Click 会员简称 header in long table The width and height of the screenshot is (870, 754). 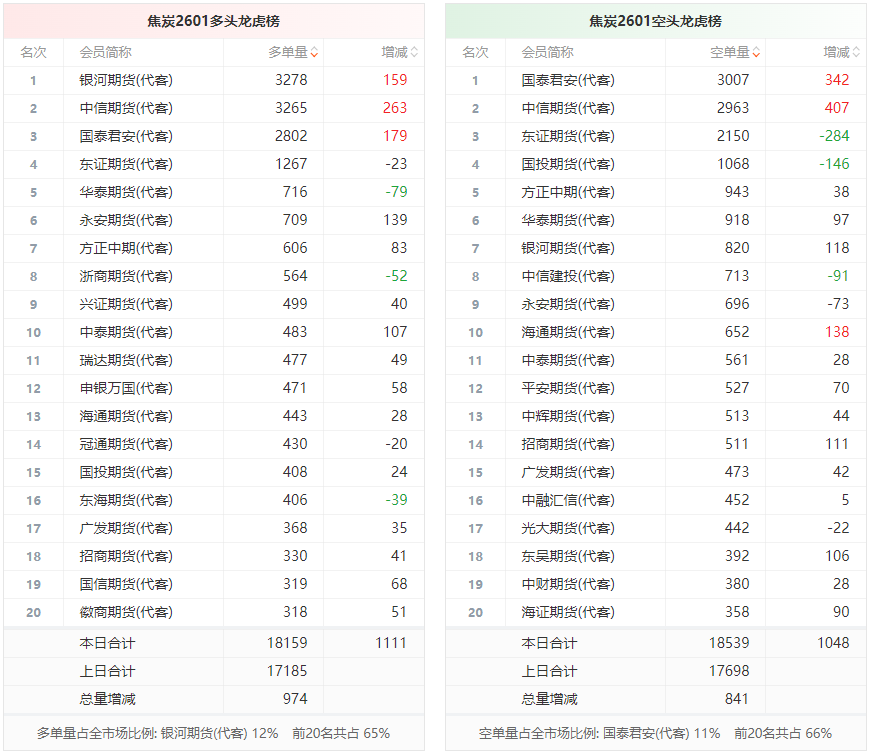[x=105, y=53]
